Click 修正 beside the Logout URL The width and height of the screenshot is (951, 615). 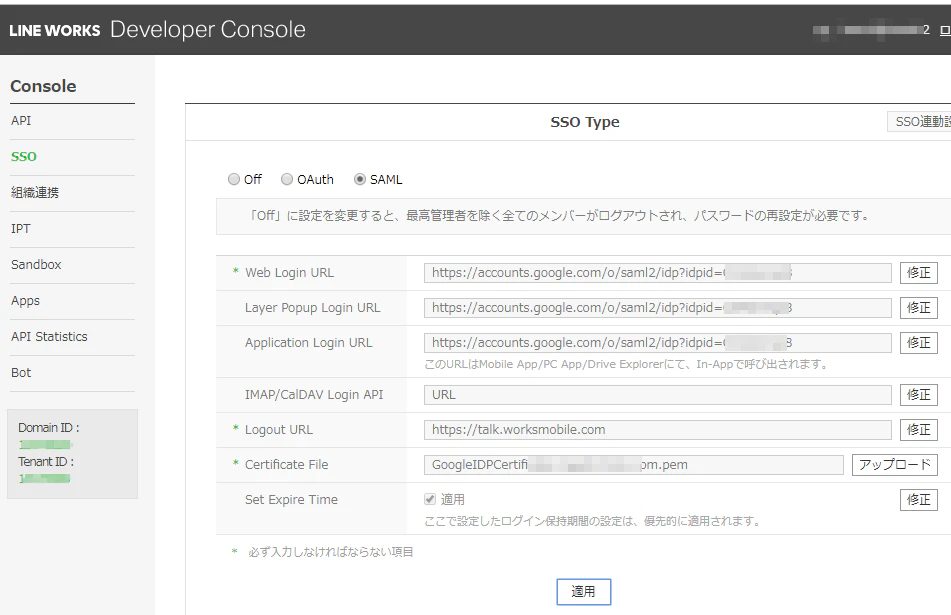point(919,430)
